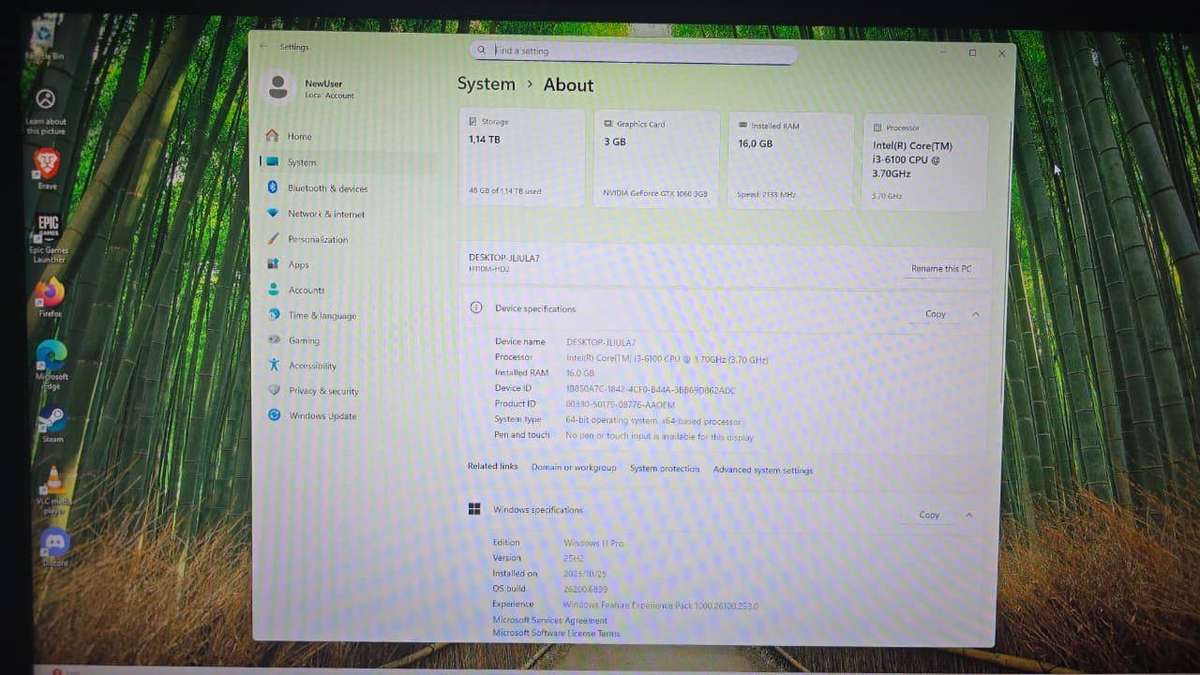Copy the Windows specifications
Viewport: 1200px width, 675px height.
(927, 514)
